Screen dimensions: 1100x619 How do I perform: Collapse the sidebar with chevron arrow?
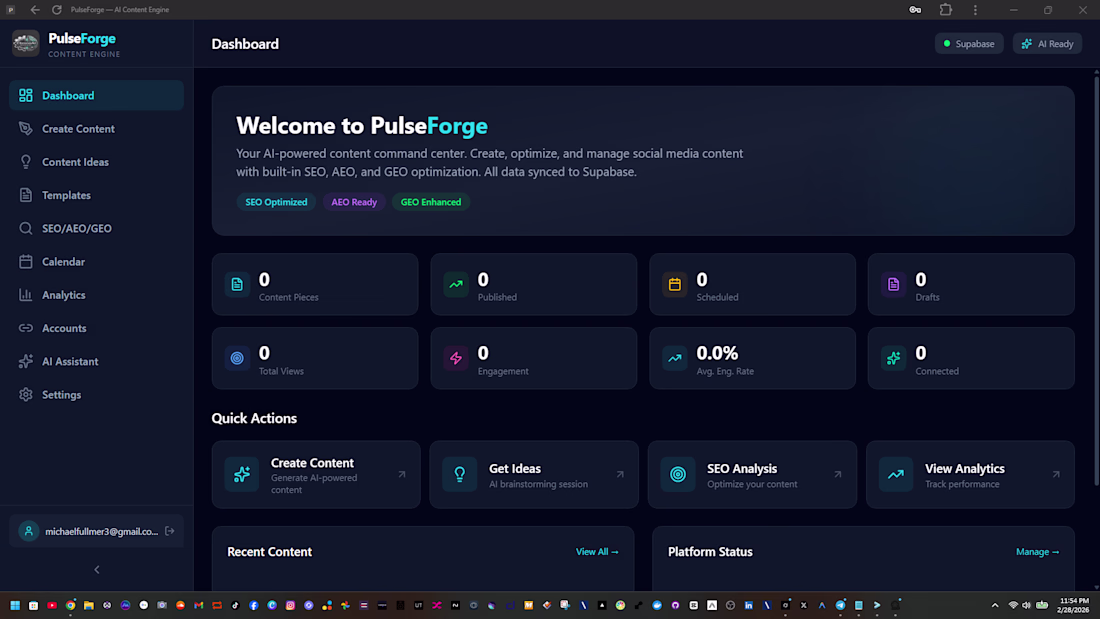[97, 570]
